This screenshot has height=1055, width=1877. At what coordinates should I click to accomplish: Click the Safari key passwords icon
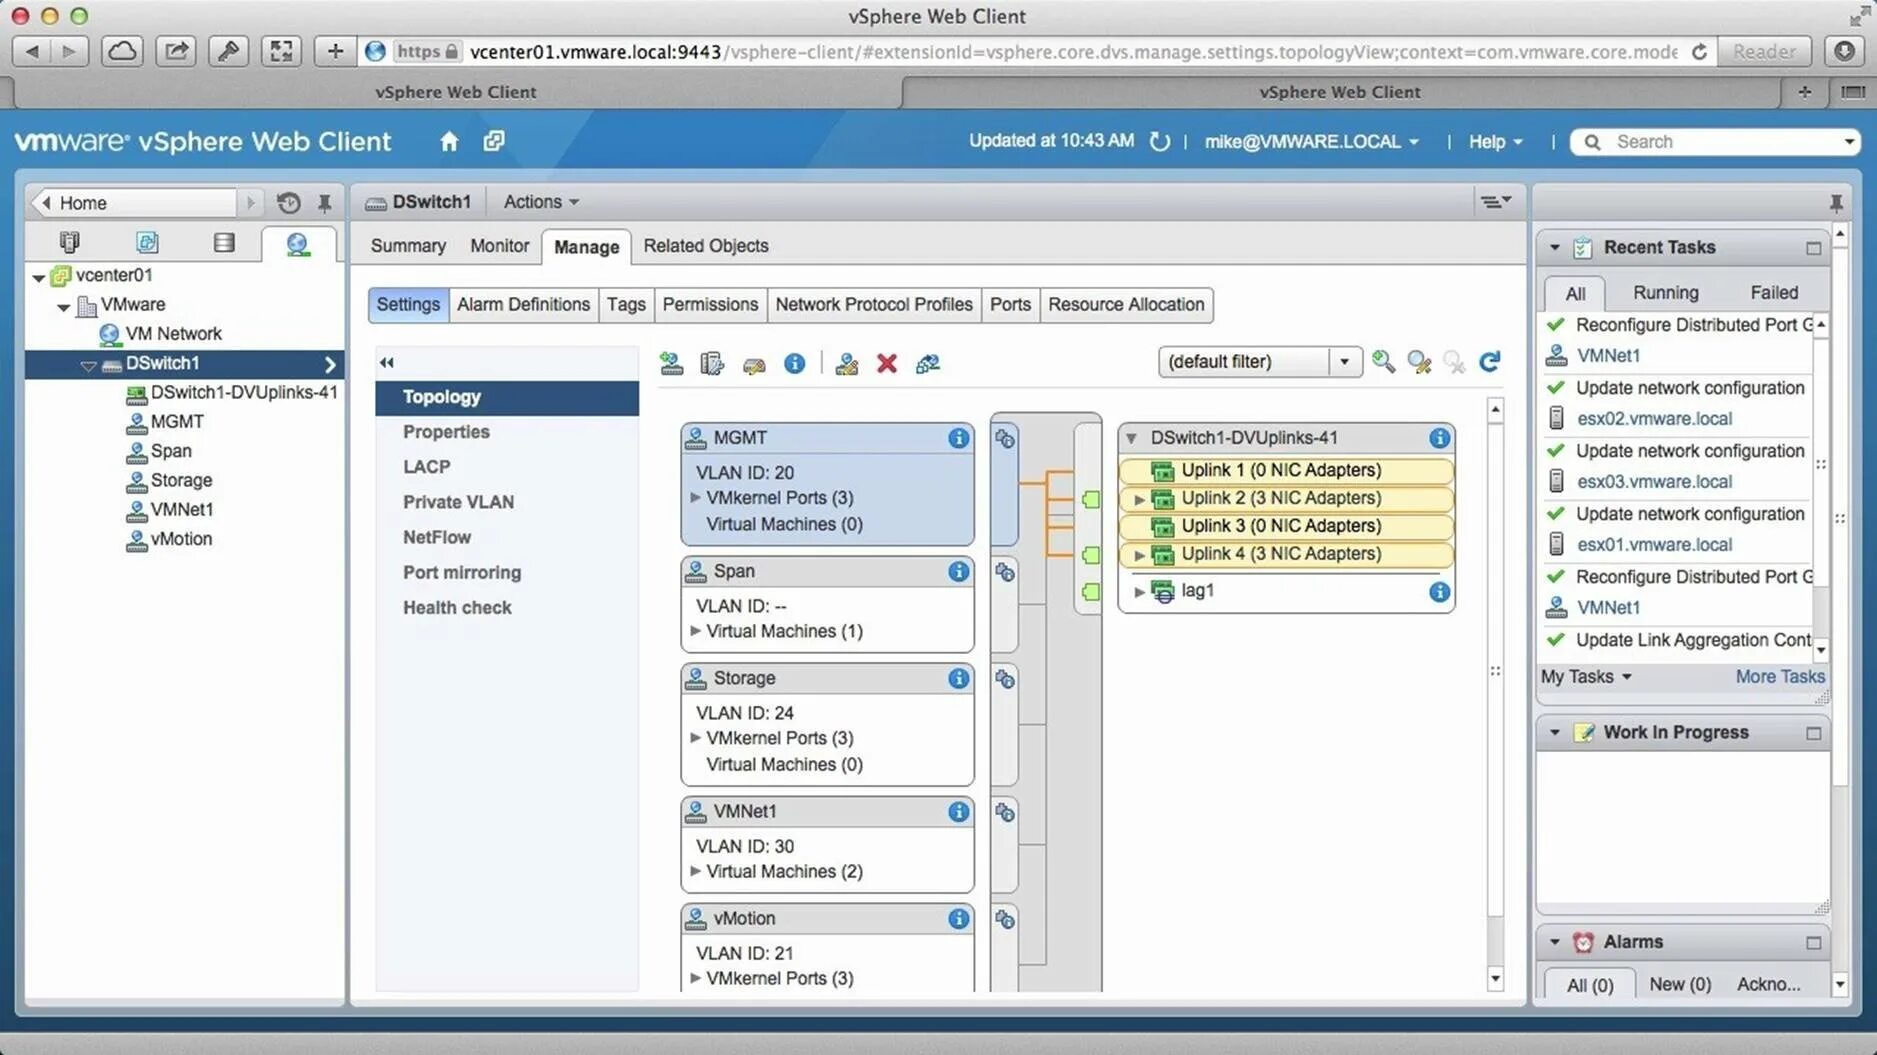(x=228, y=51)
